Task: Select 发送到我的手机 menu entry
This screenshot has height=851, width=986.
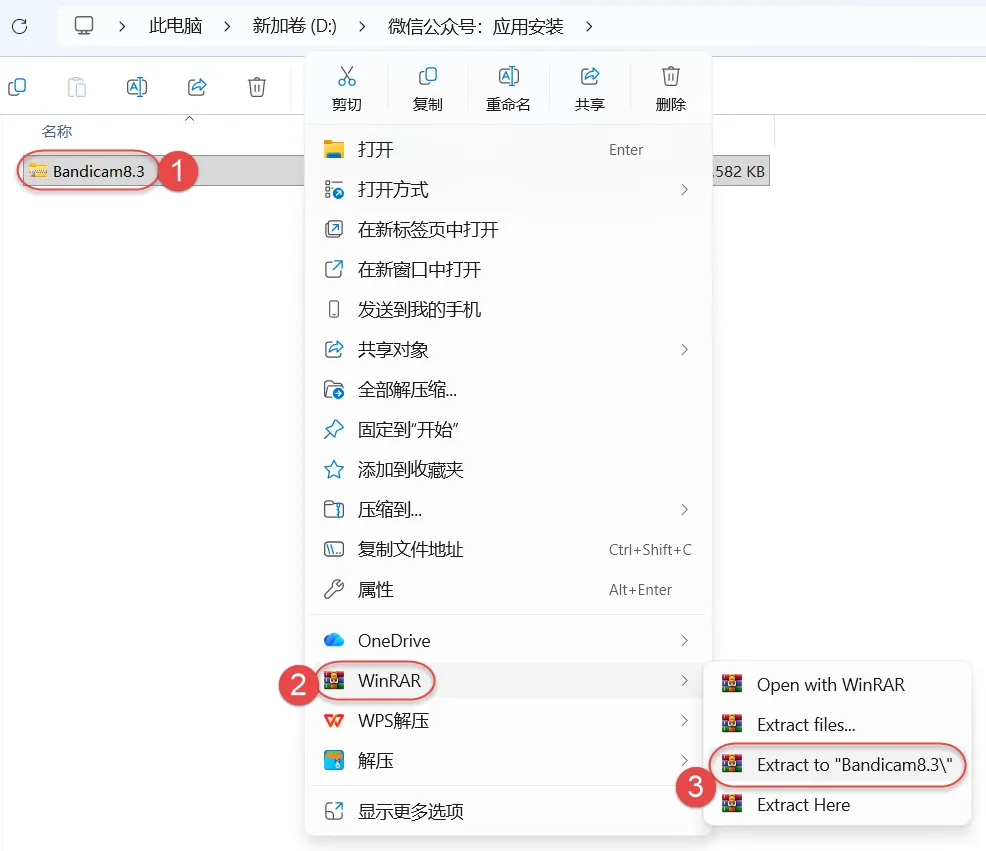Action: point(508,309)
